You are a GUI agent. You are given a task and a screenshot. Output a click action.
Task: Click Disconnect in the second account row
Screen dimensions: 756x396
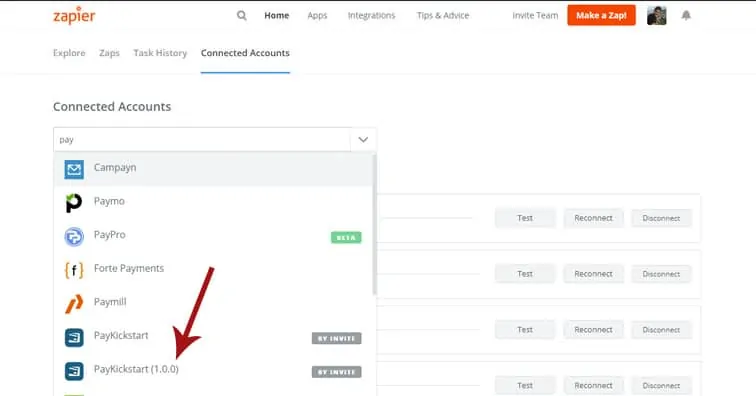[x=662, y=274]
